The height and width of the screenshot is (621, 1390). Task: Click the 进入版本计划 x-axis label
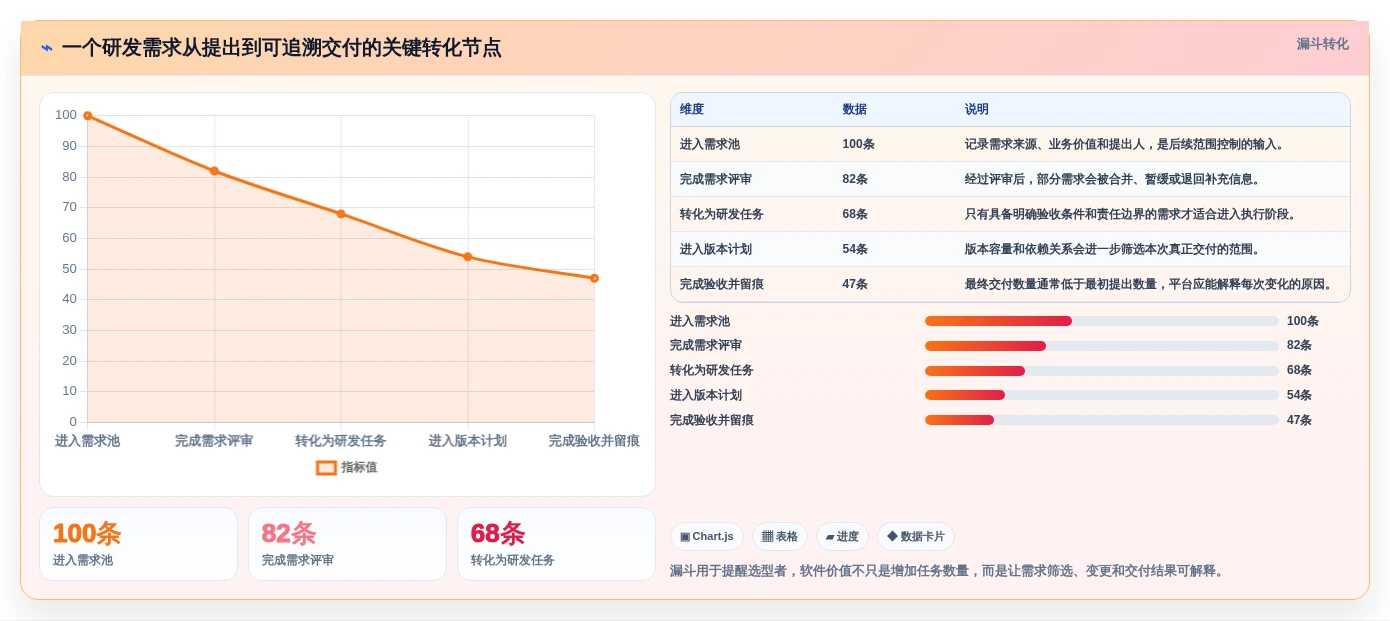tap(468, 441)
